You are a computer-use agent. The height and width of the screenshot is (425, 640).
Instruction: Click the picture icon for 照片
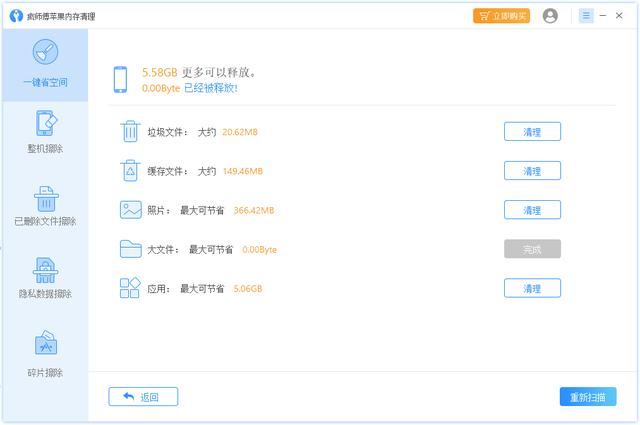coord(131,210)
